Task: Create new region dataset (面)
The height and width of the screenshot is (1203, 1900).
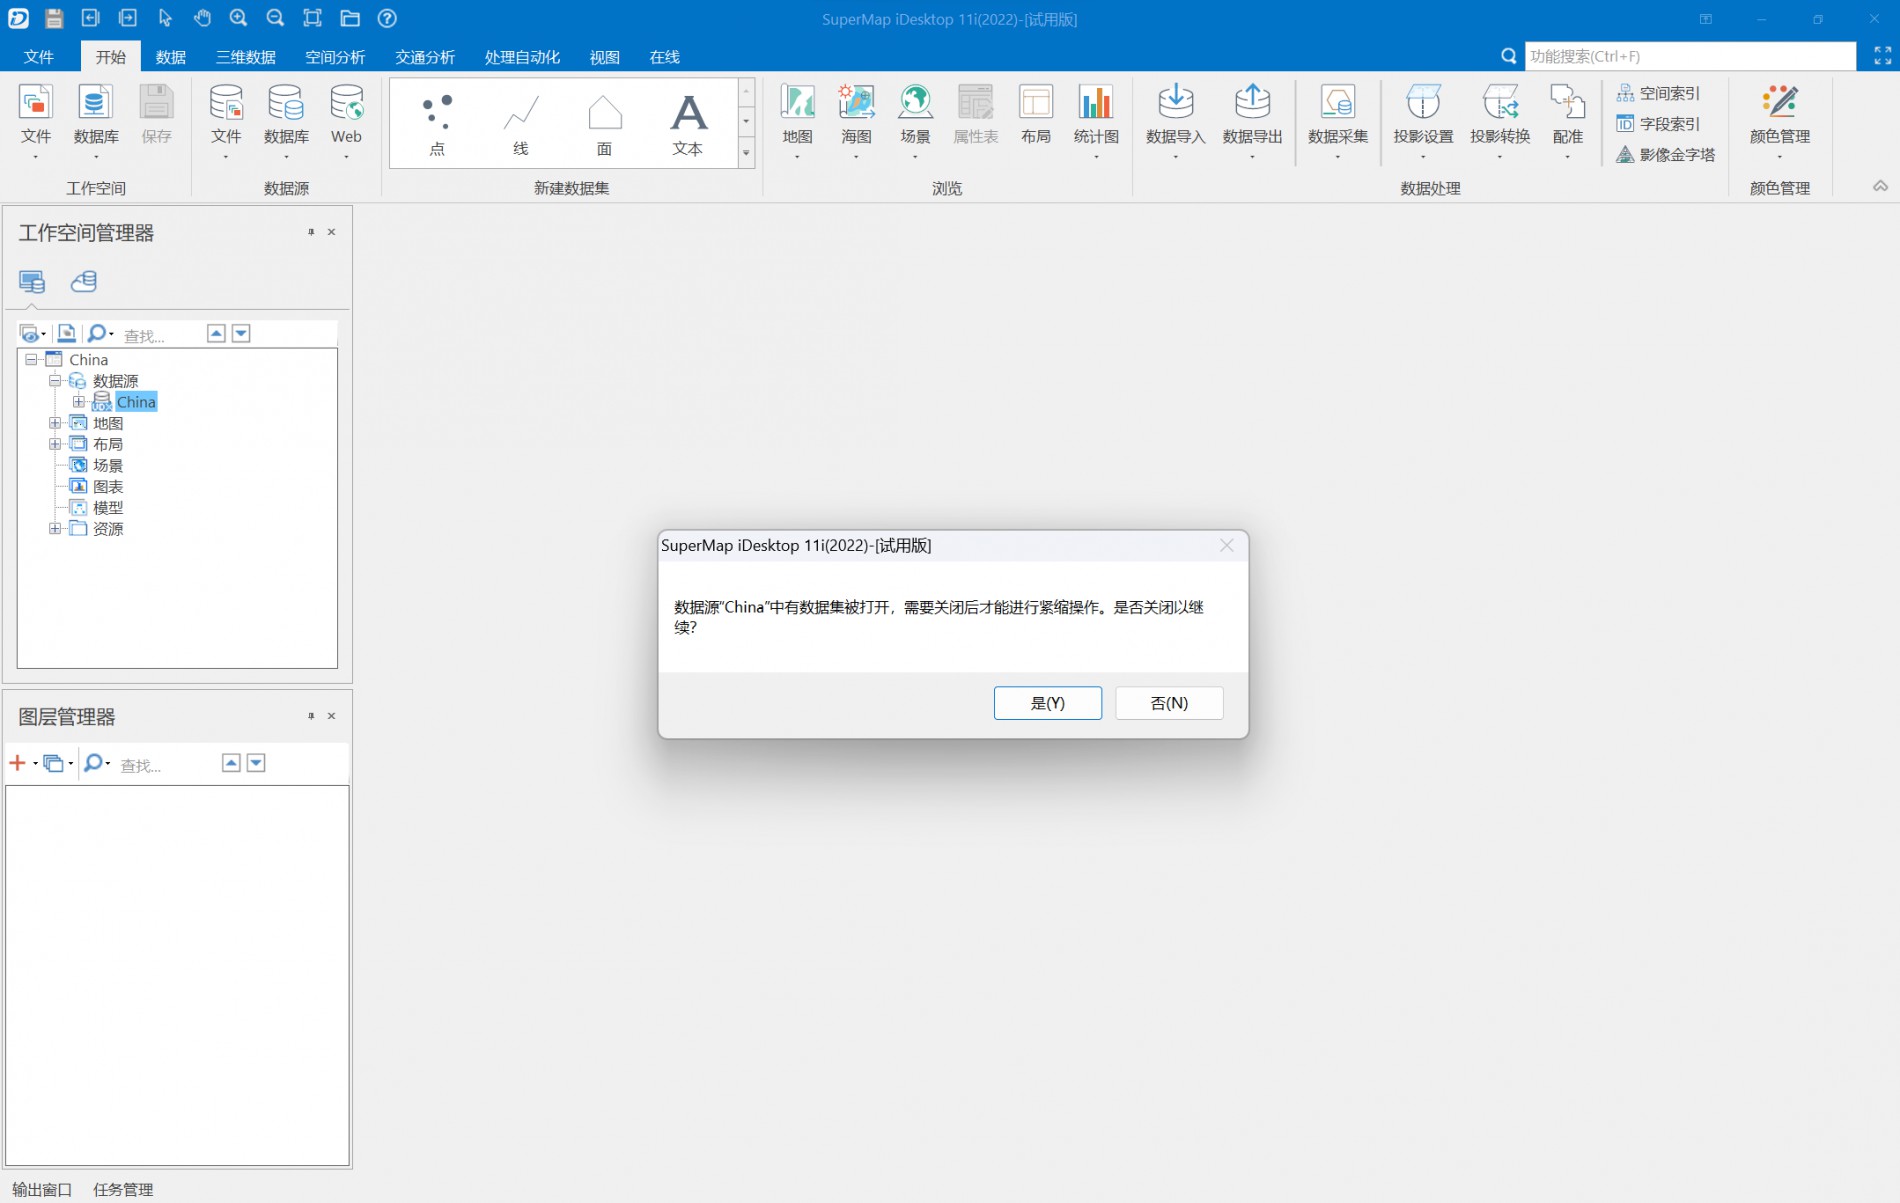Action: [604, 124]
